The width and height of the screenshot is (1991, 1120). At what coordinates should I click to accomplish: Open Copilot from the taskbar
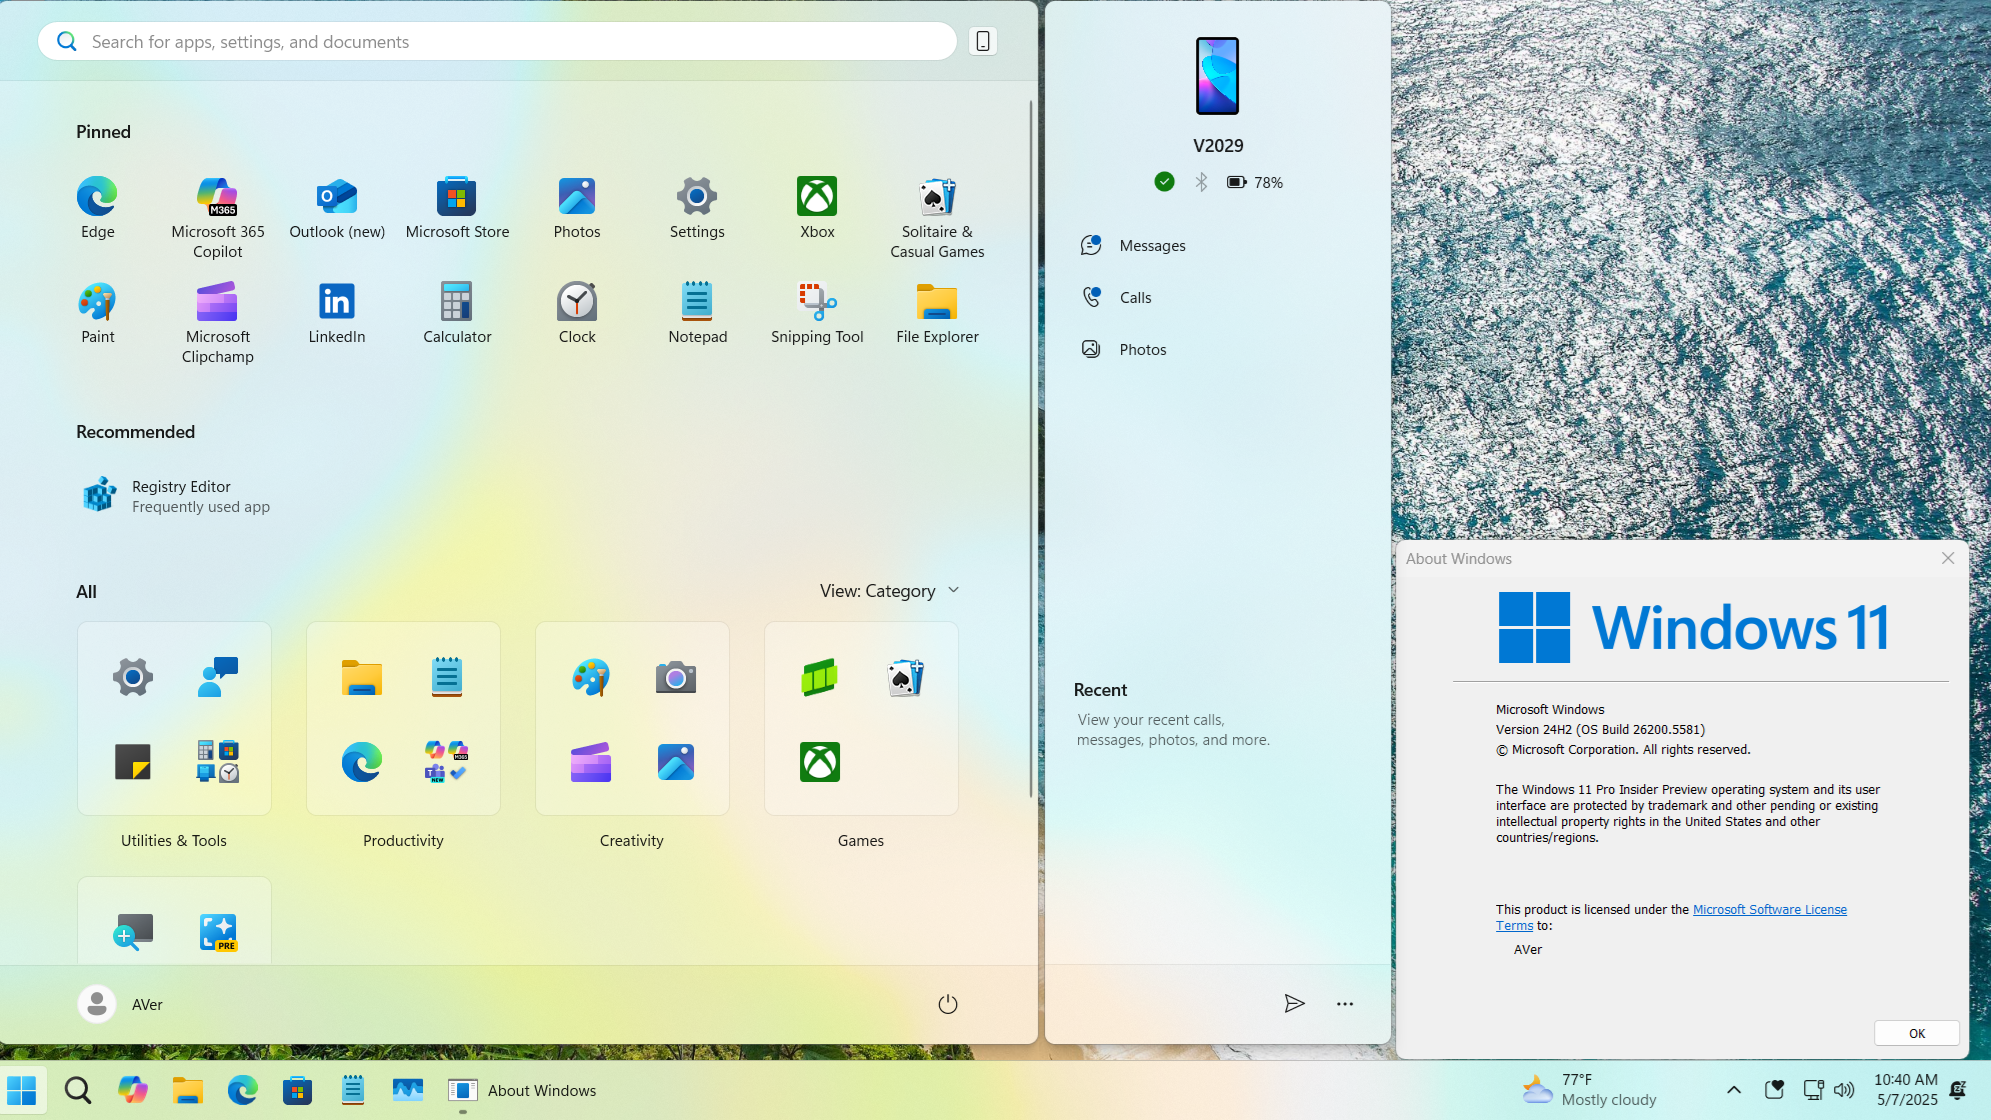[133, 1090]
